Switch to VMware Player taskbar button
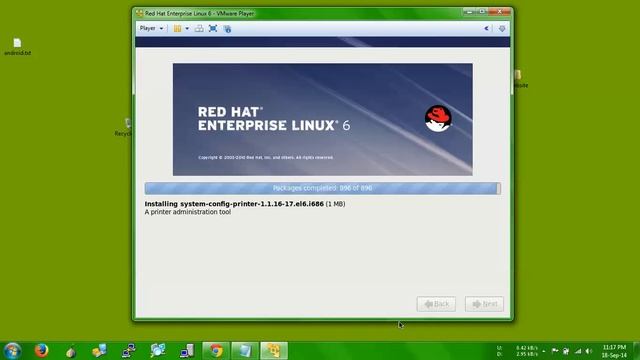The width and height of the screenshot is (640, 360). point(274,351)
